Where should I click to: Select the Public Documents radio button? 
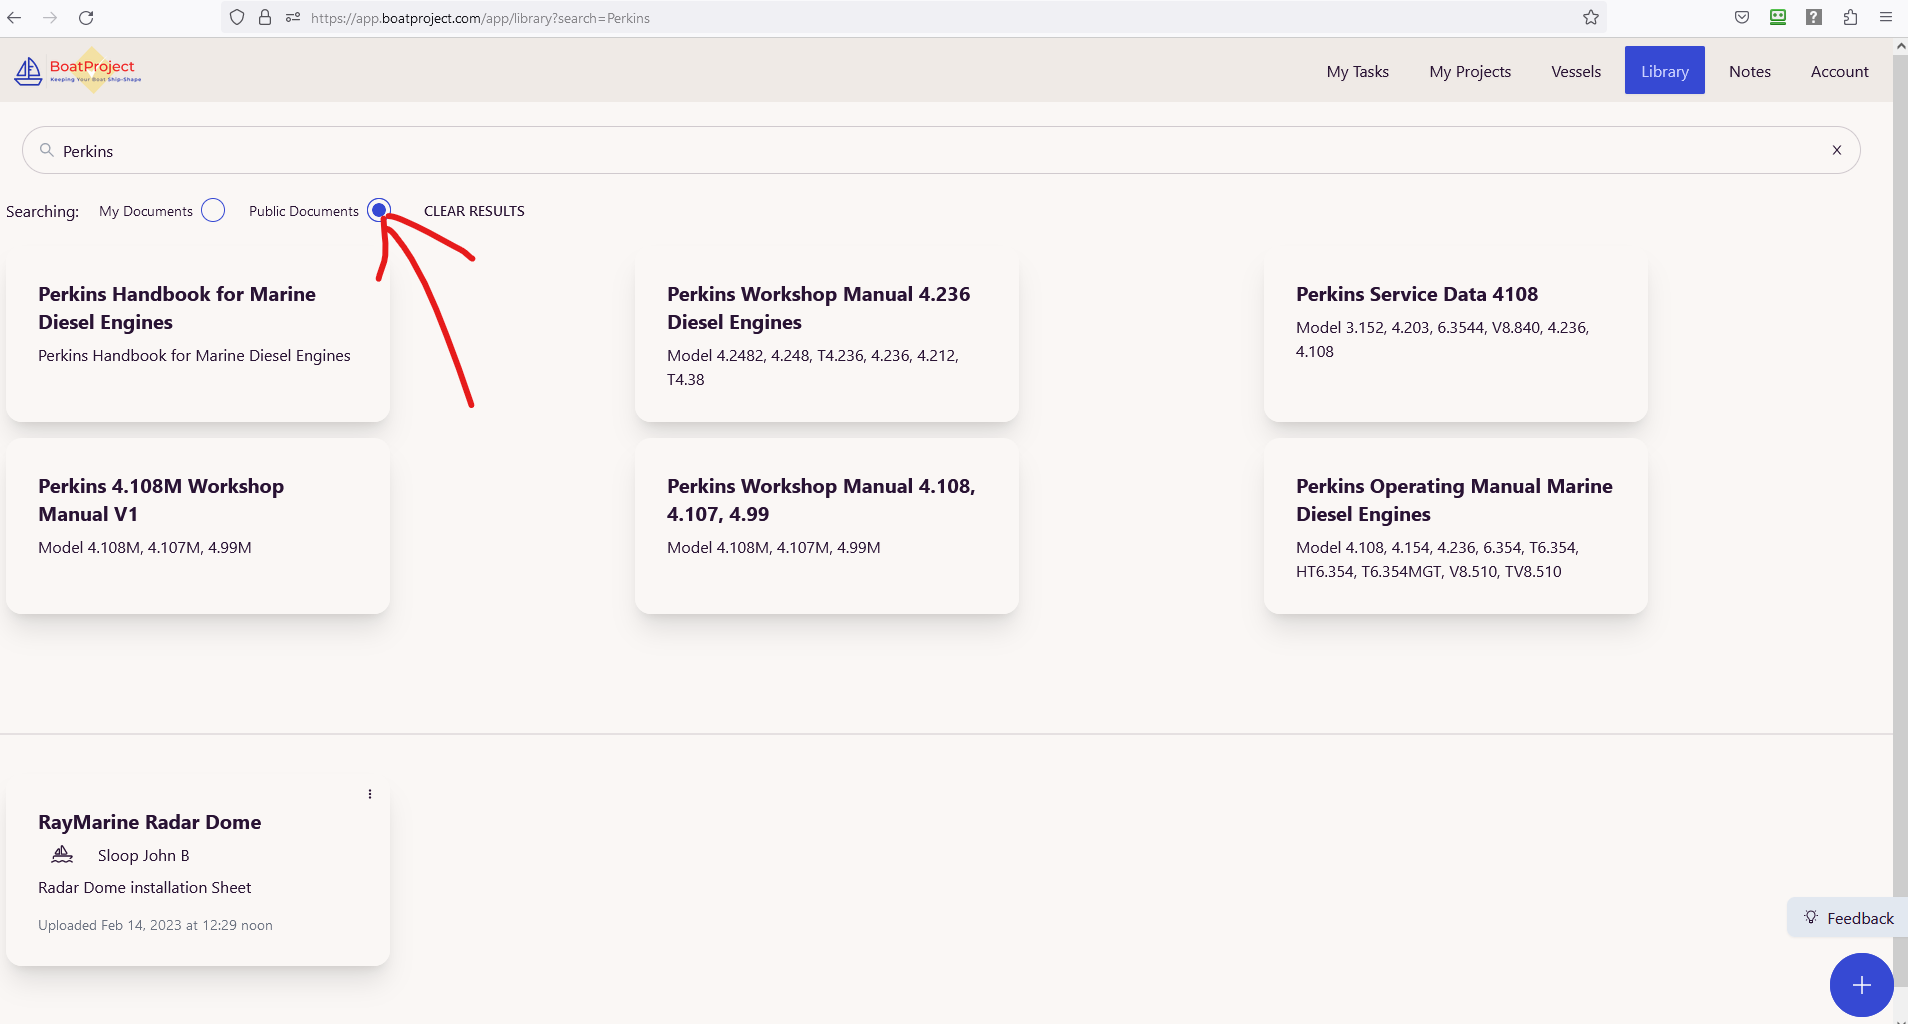click(378, 210)
